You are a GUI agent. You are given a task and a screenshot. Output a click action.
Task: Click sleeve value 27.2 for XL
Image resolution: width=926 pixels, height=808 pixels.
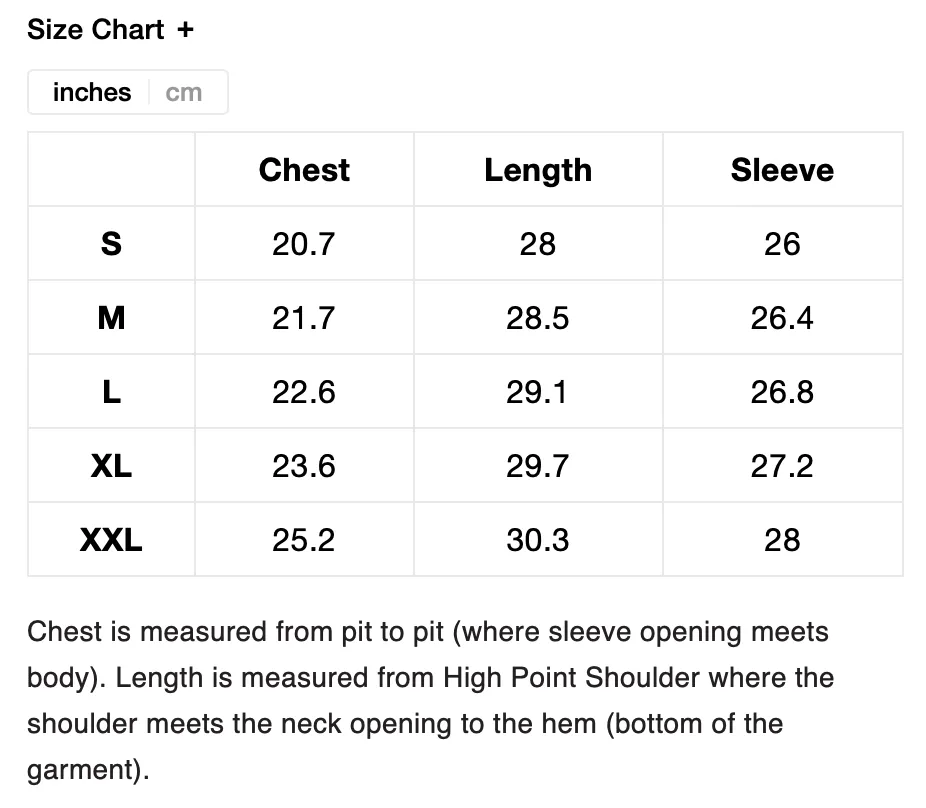[x=782, y=466]
